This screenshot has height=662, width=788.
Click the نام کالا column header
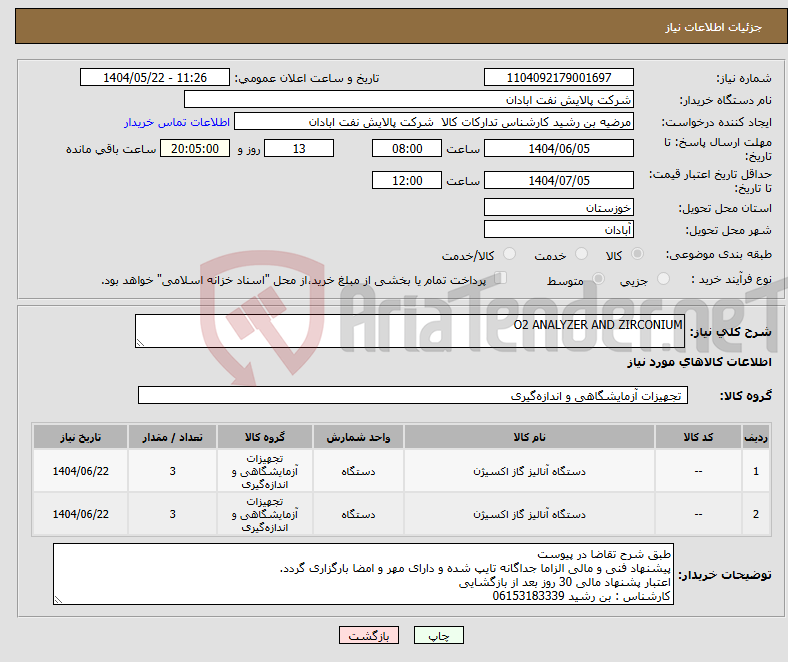tap(529, 437)
